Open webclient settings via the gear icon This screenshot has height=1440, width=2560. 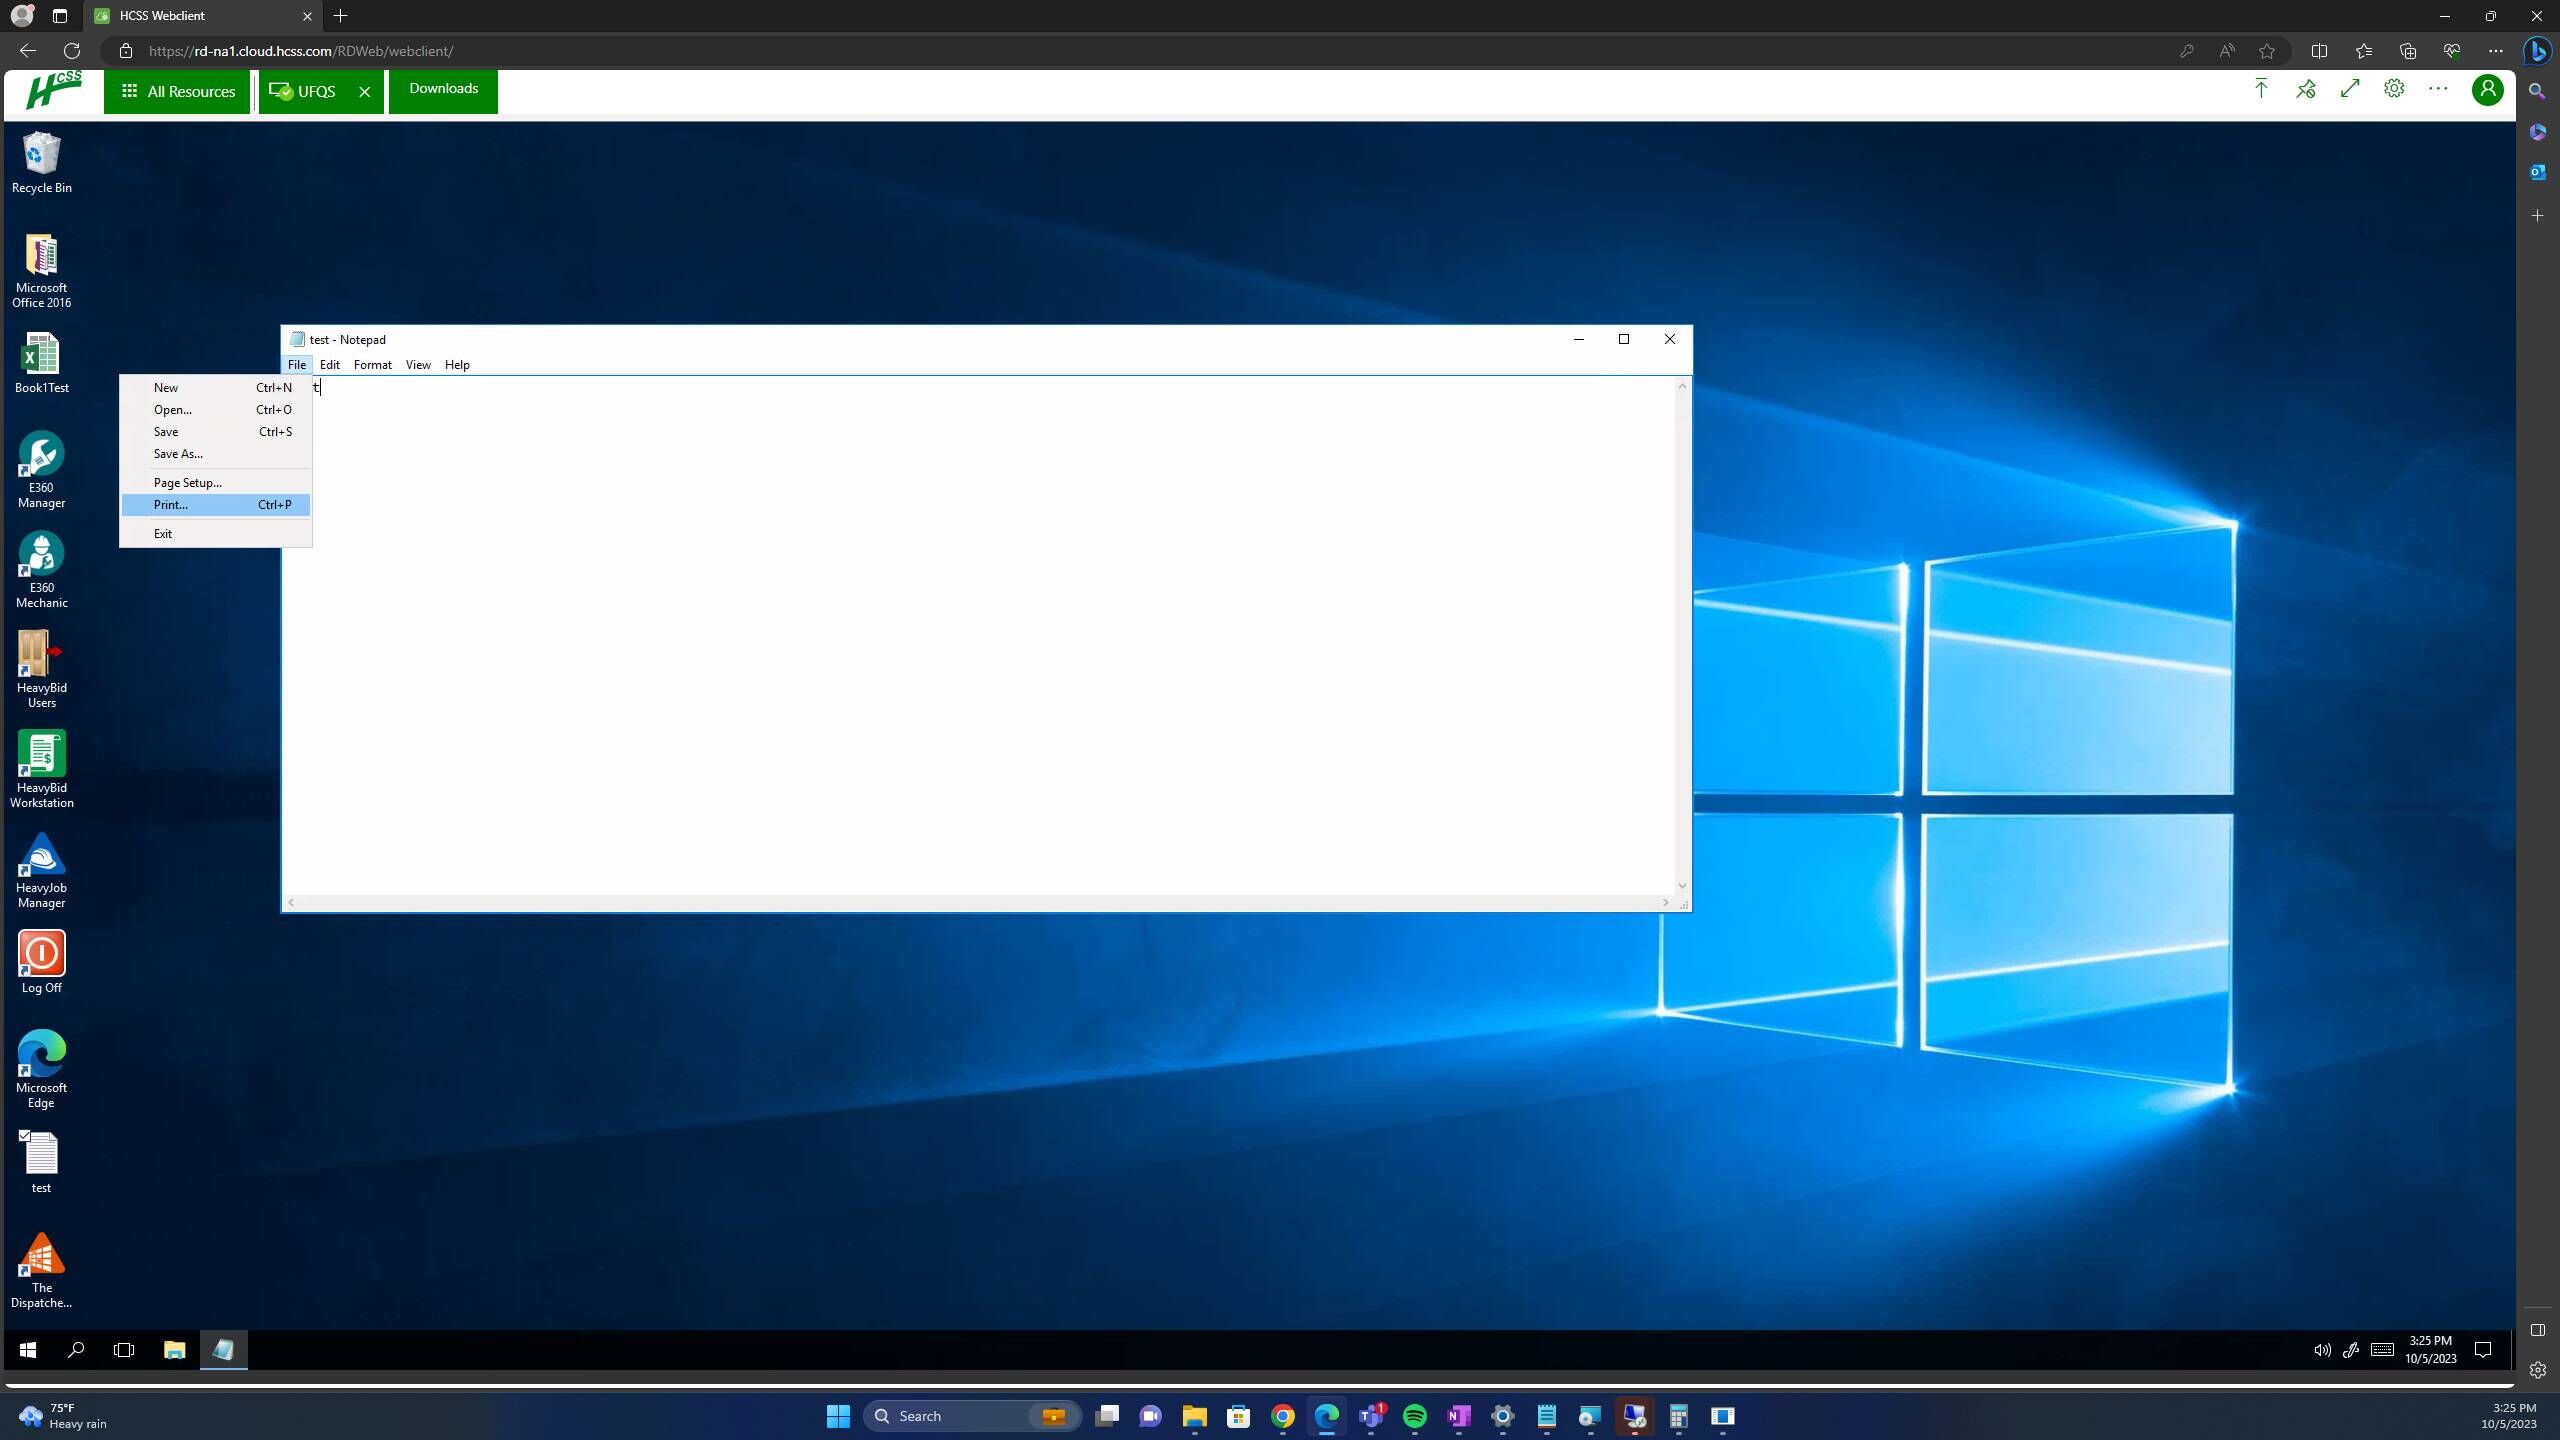2393,88
